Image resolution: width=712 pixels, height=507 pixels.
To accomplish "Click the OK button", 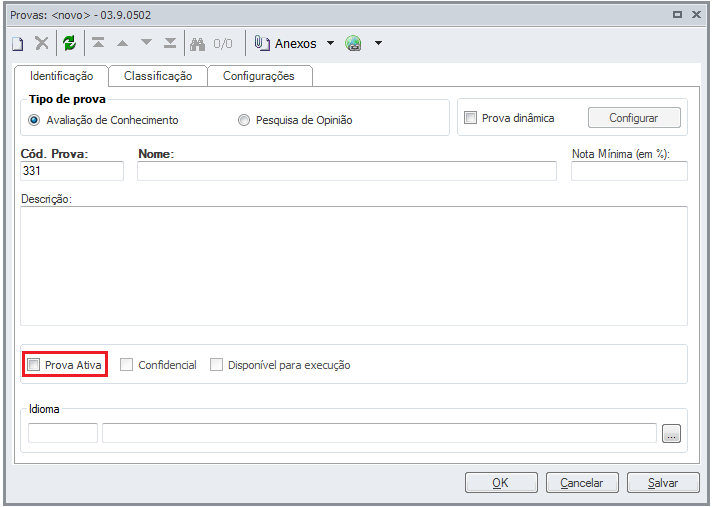I will pyautogui.click(x=501, y=482).
